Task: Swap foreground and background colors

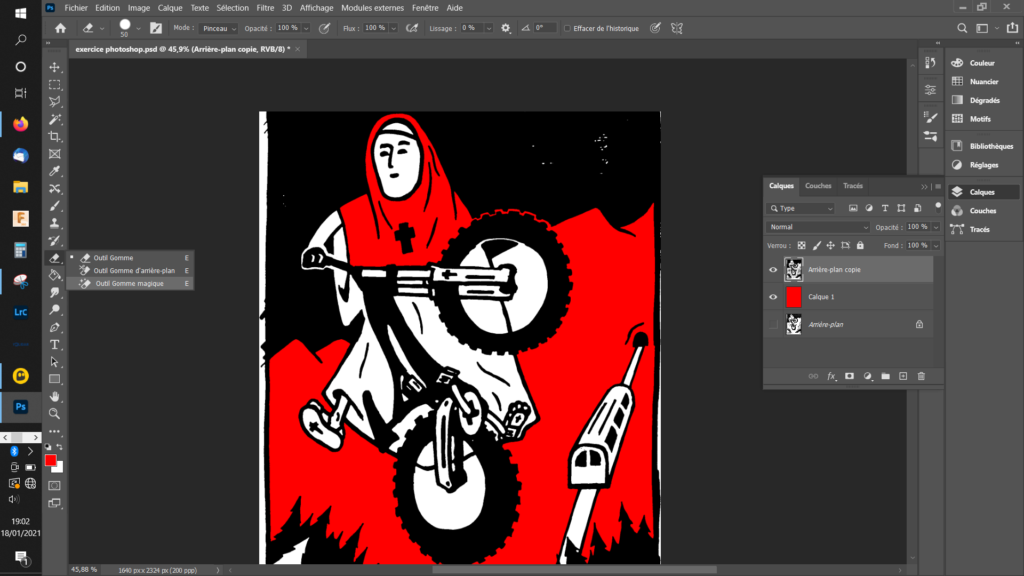Action: tap(59, 447)
